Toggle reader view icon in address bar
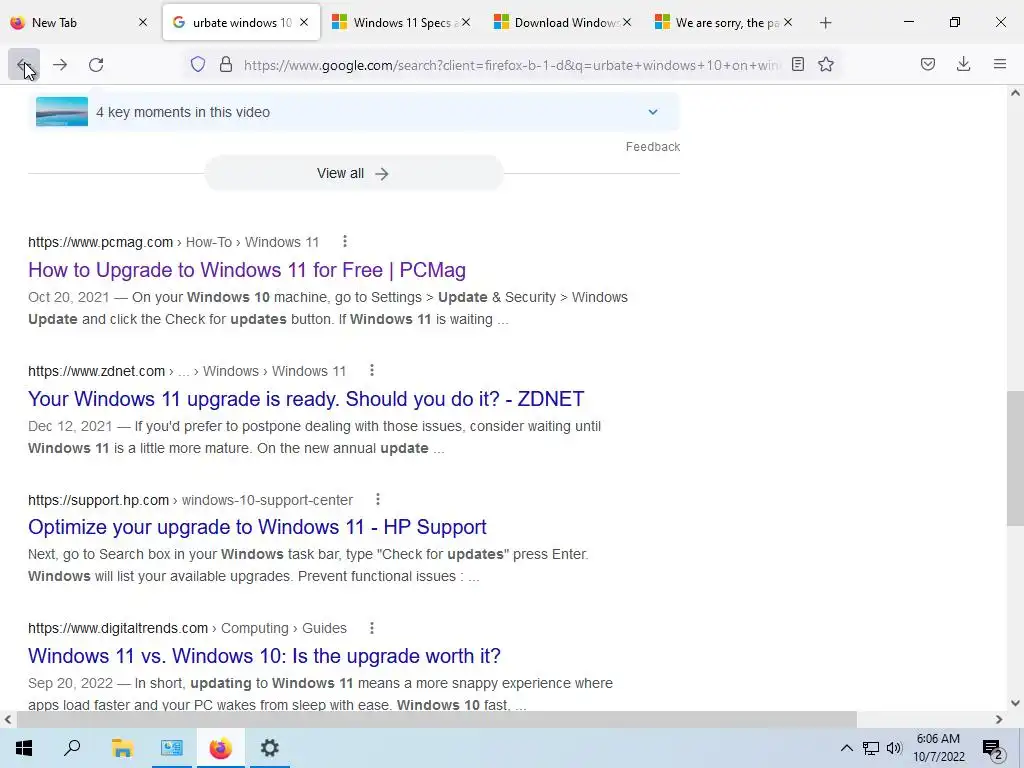 tap(797, 65)
